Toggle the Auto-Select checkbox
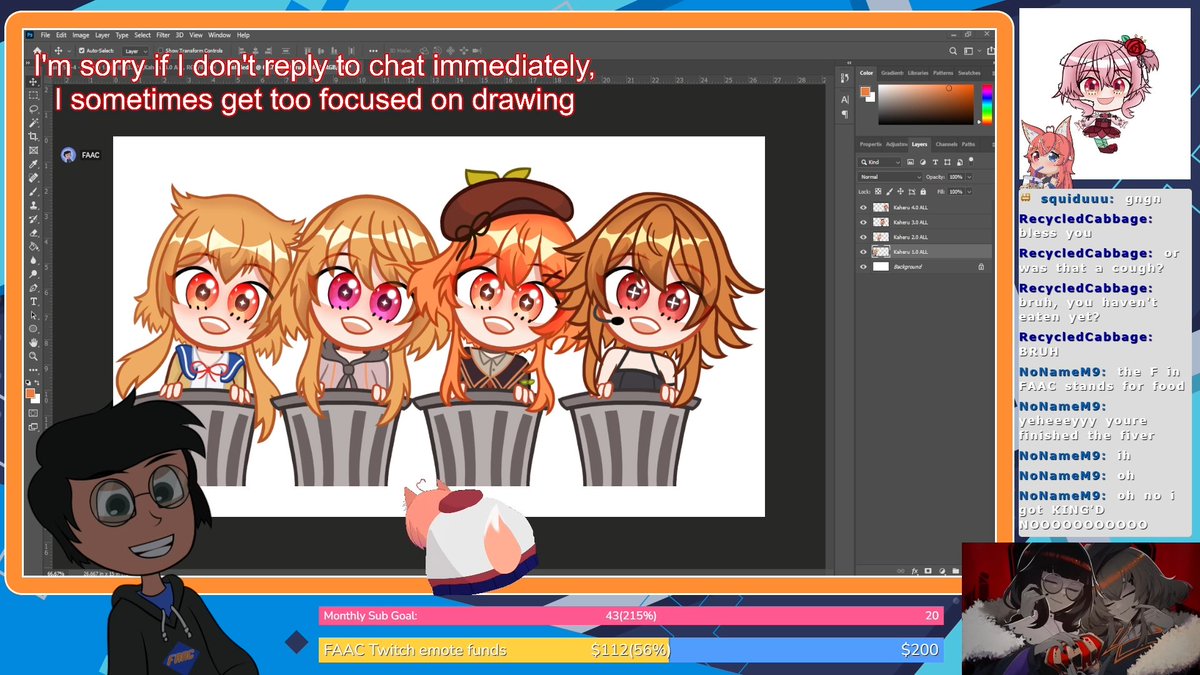This screenshot has width=1200, height=675. tap(82, 50)
